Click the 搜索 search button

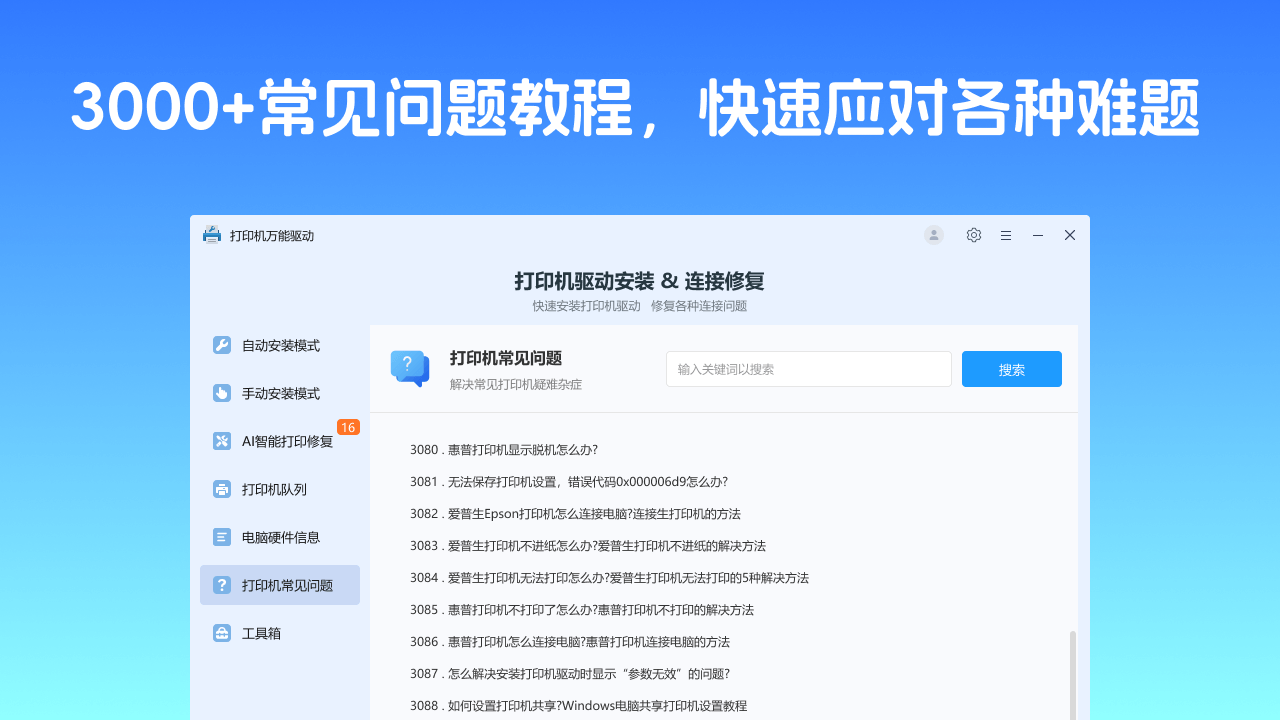[x=1011, y=369]
